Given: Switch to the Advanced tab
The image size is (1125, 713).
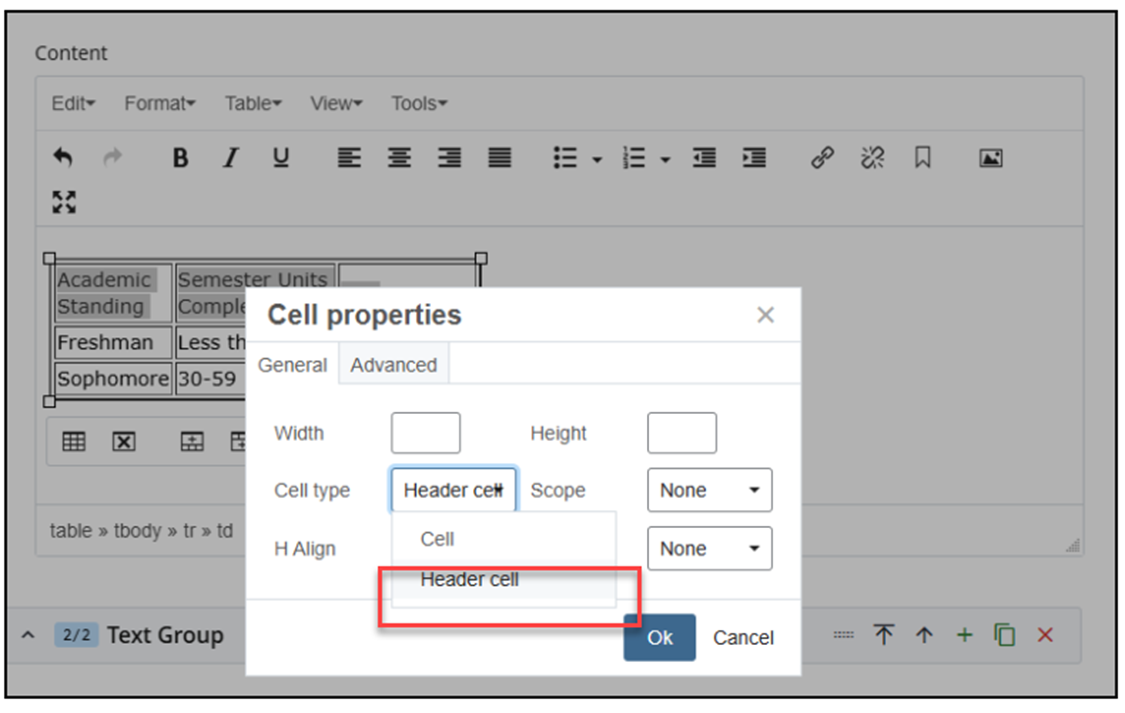Looking at the screenshot, I should tap(393, 365).
